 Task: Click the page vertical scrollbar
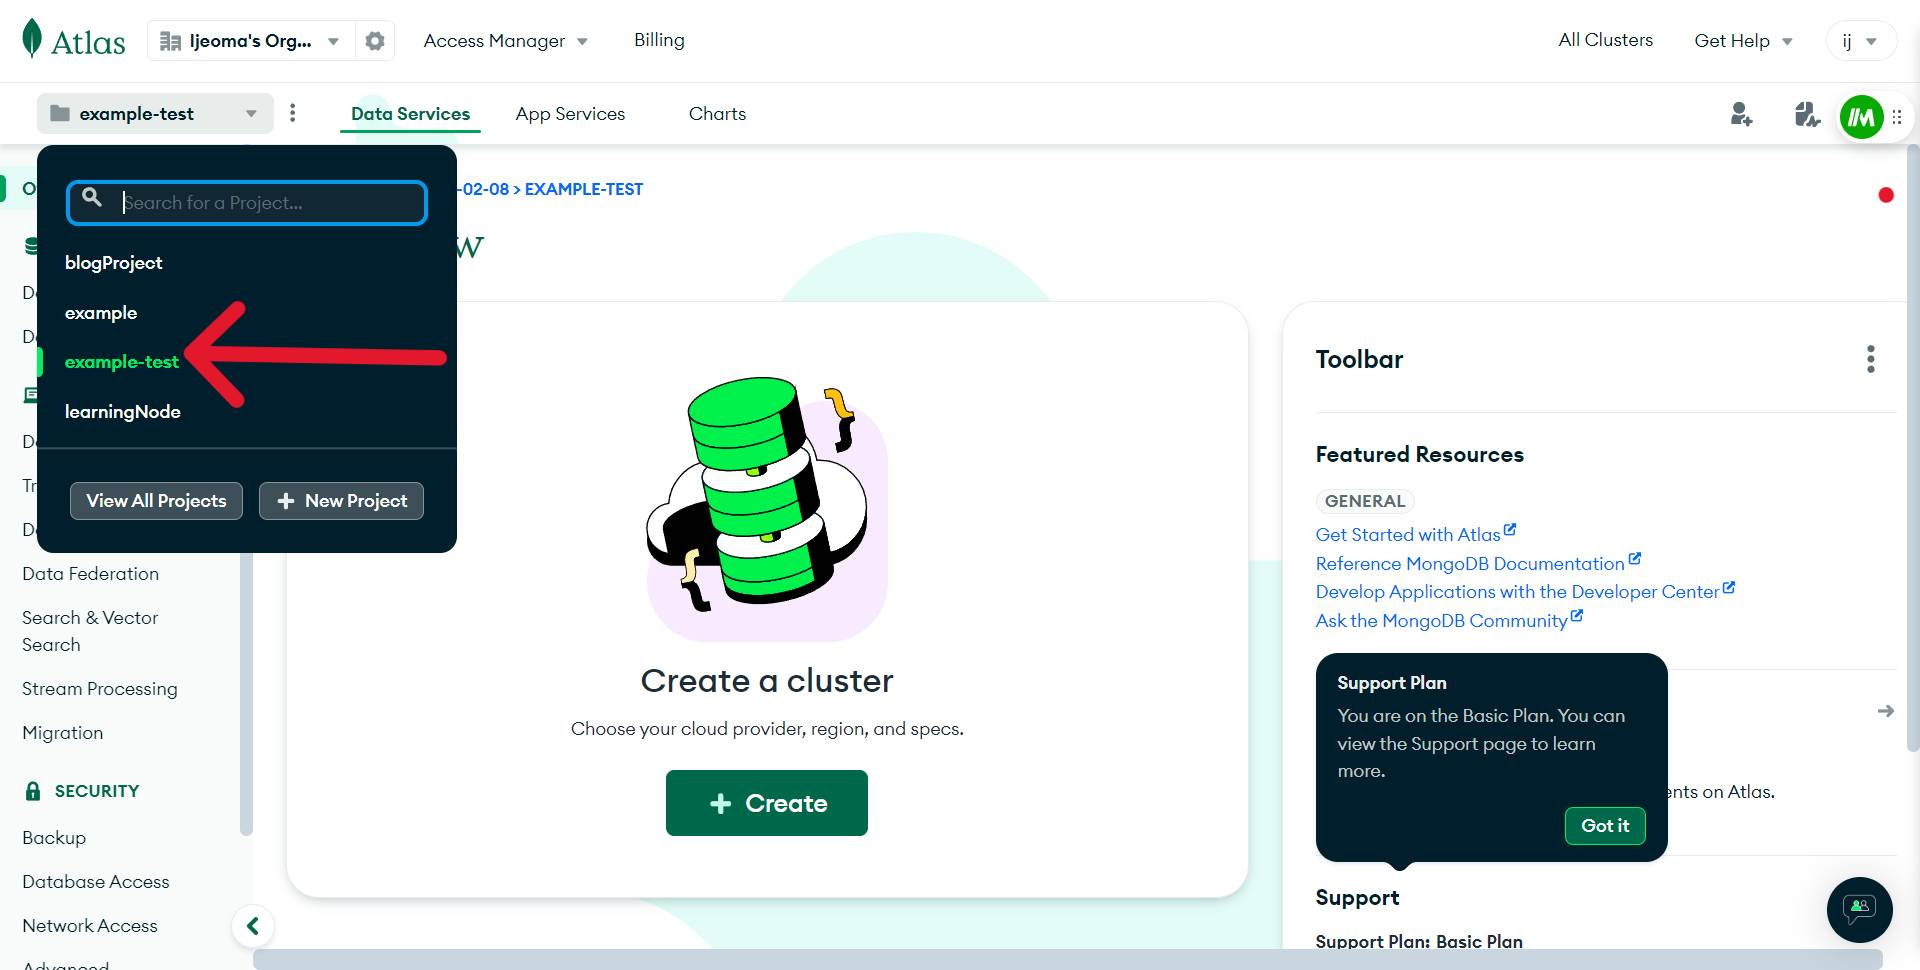coord(1913,450)
